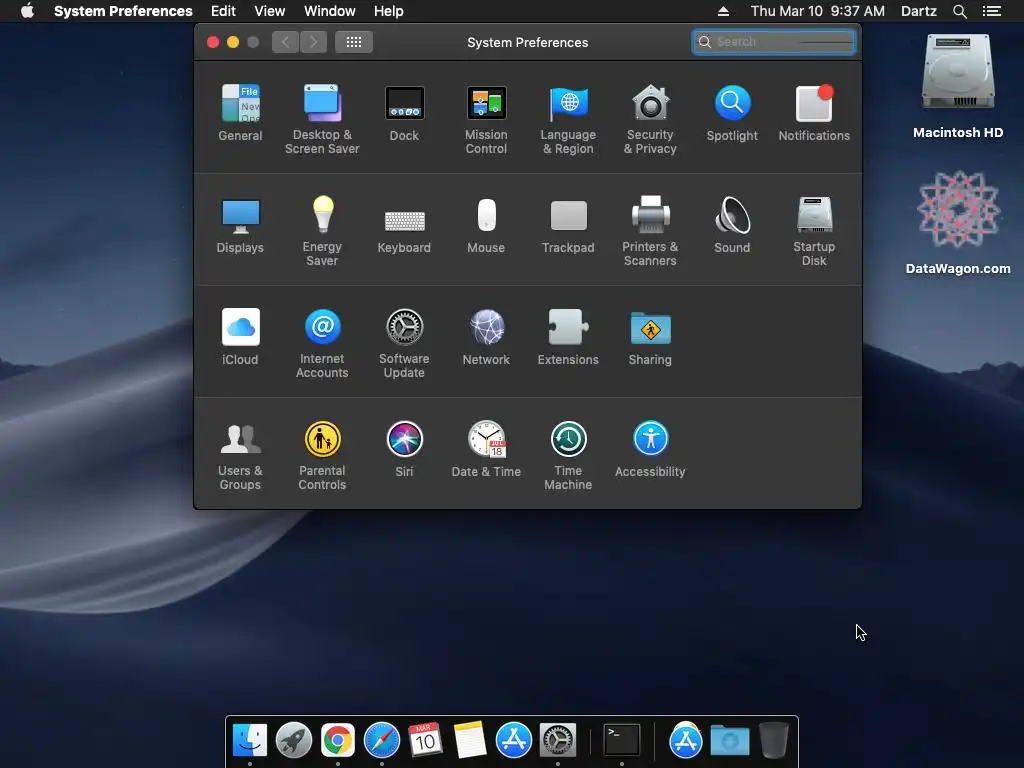The image size is (1024, 768).
Task: Open Terminal from the Dock
Action: tap(621, 740)
